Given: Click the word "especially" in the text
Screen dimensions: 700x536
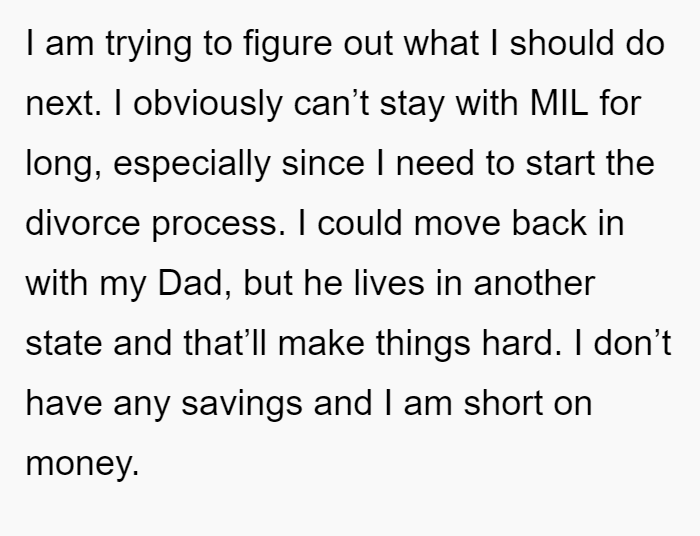Looking at the screenshot, I should tap(192, 165).
